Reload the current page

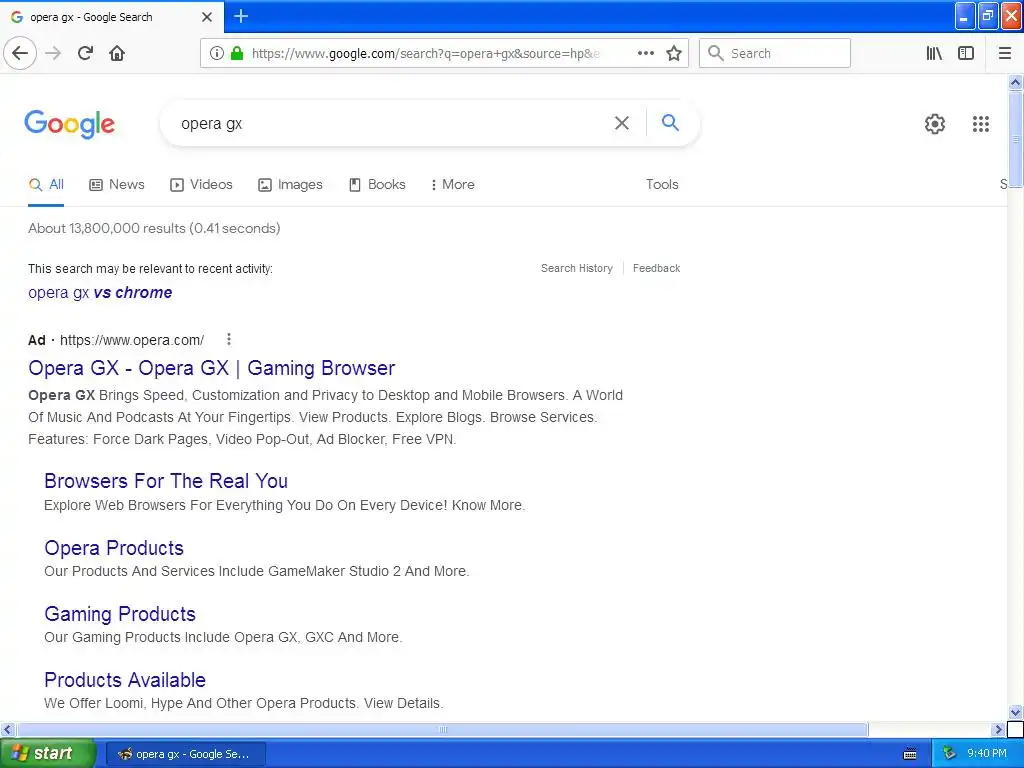pyautogui.click(x=85, y=53)
